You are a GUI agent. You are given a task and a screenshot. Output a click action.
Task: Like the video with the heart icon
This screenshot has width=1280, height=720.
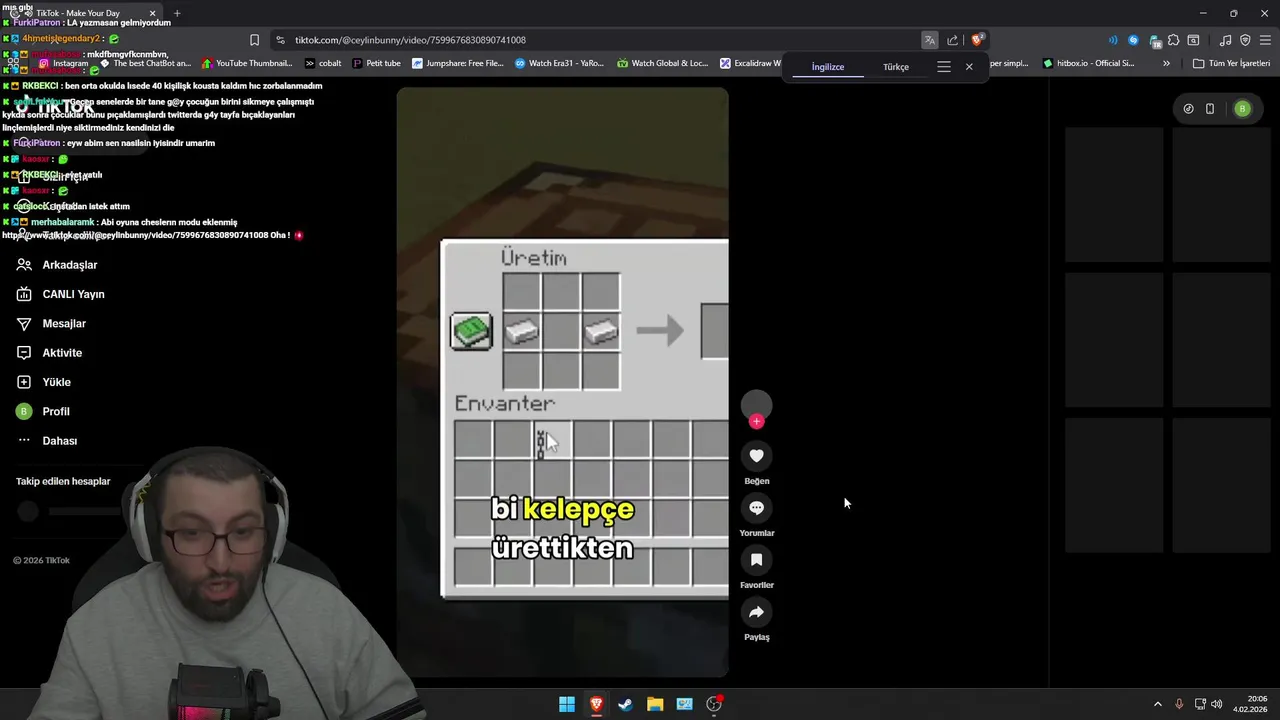(756, 456)
